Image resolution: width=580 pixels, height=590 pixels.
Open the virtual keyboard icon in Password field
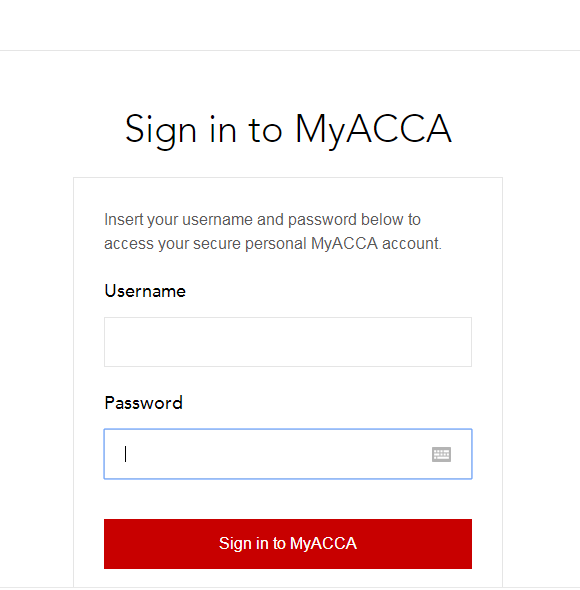[441, 454]
